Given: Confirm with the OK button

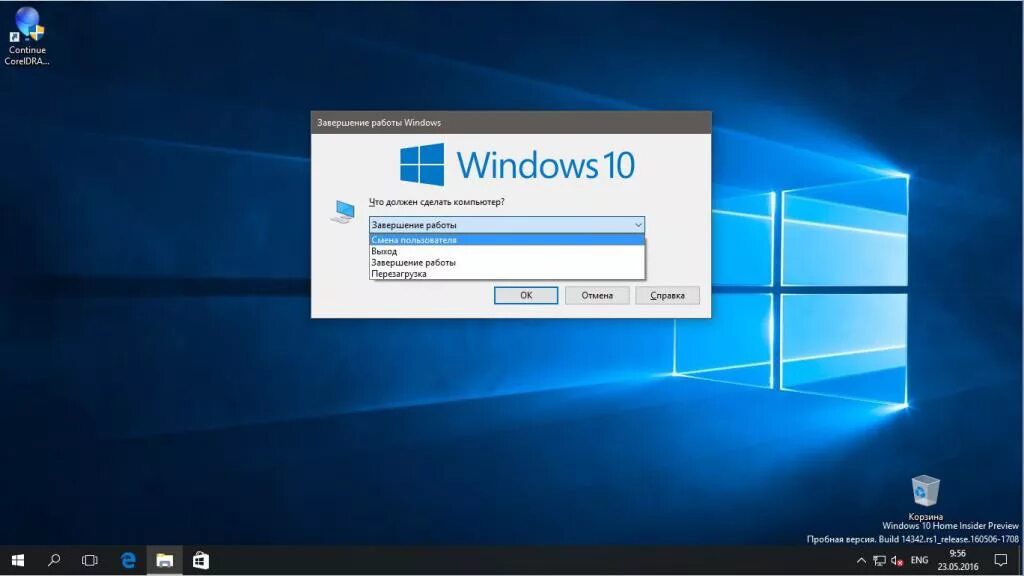Looking at the screenshot, I should [526, 295].
